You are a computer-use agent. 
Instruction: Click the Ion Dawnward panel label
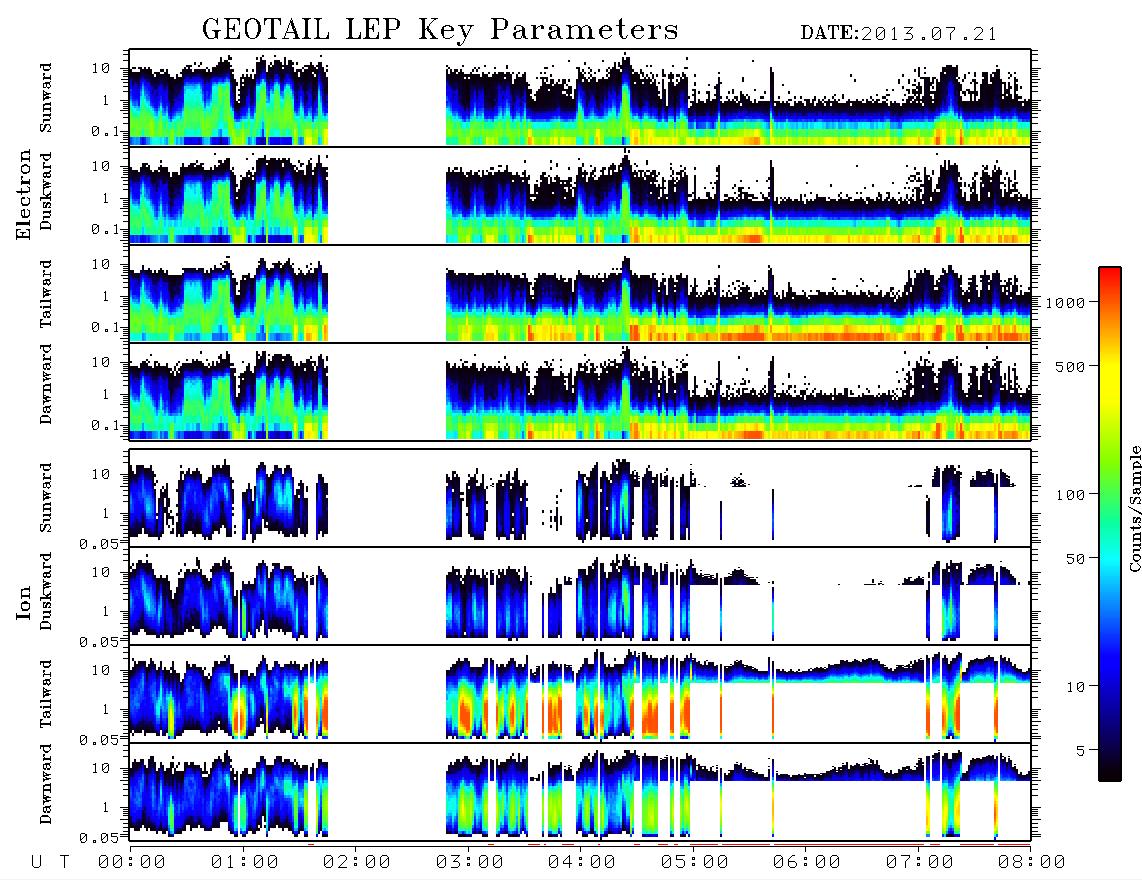(x=46, y=784)
